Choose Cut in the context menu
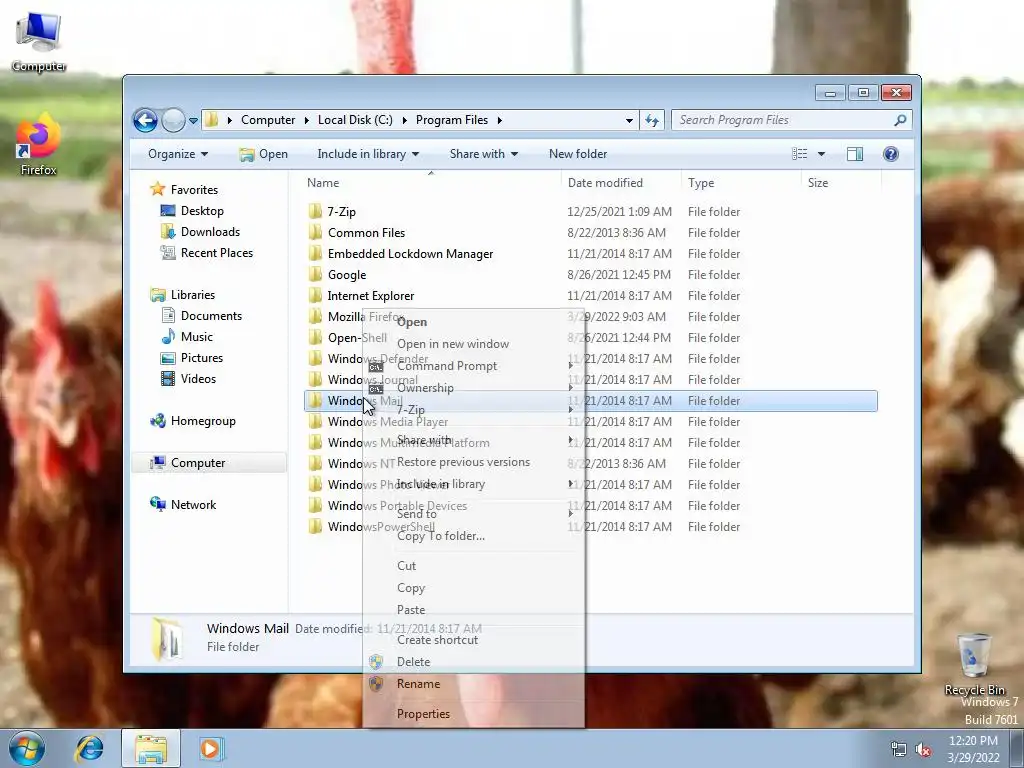 pos(406,566)
